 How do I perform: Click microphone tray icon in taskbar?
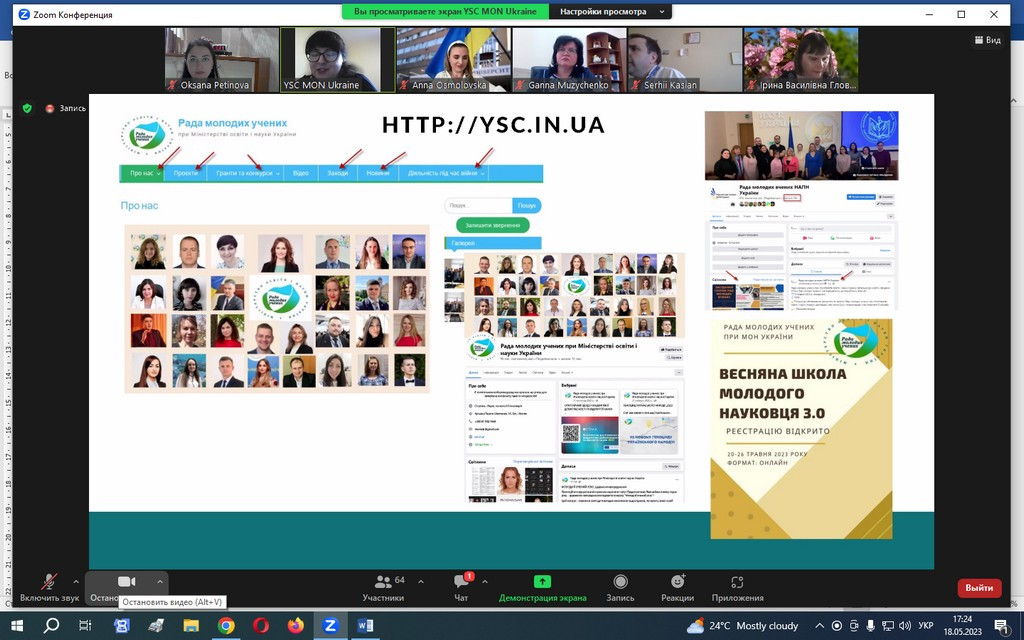click(x=871, y=626)
